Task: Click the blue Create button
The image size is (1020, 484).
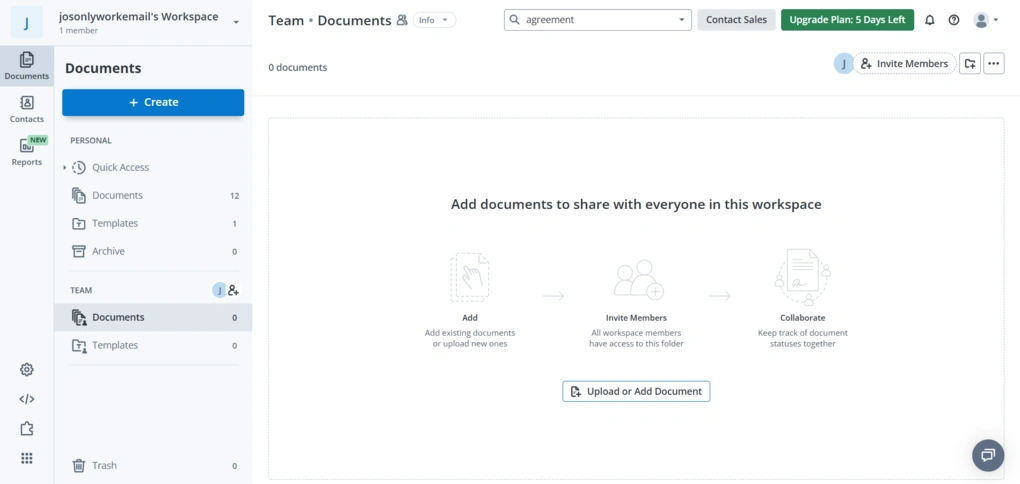Action: 153,102
